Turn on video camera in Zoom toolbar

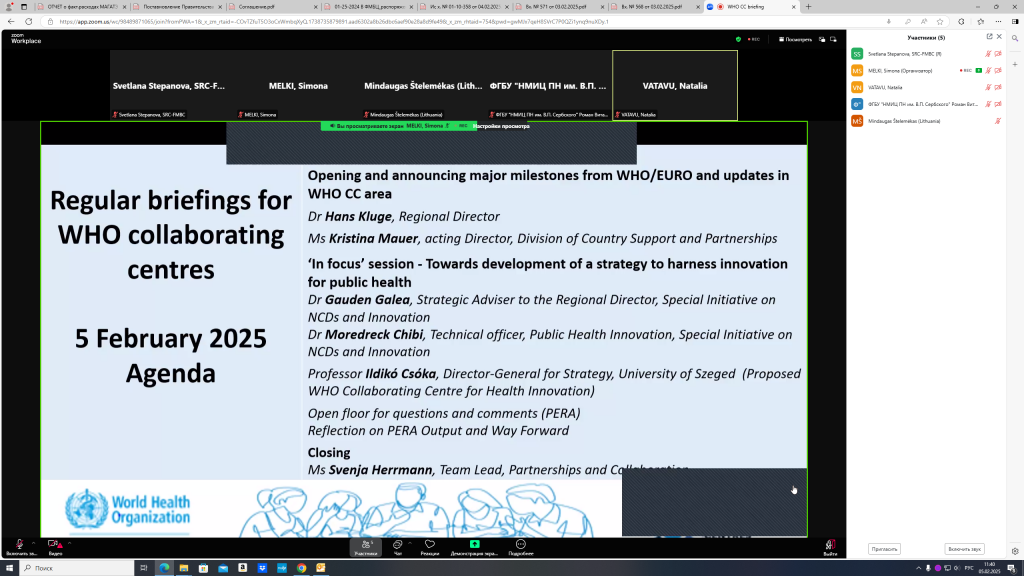tap(55, 545)
